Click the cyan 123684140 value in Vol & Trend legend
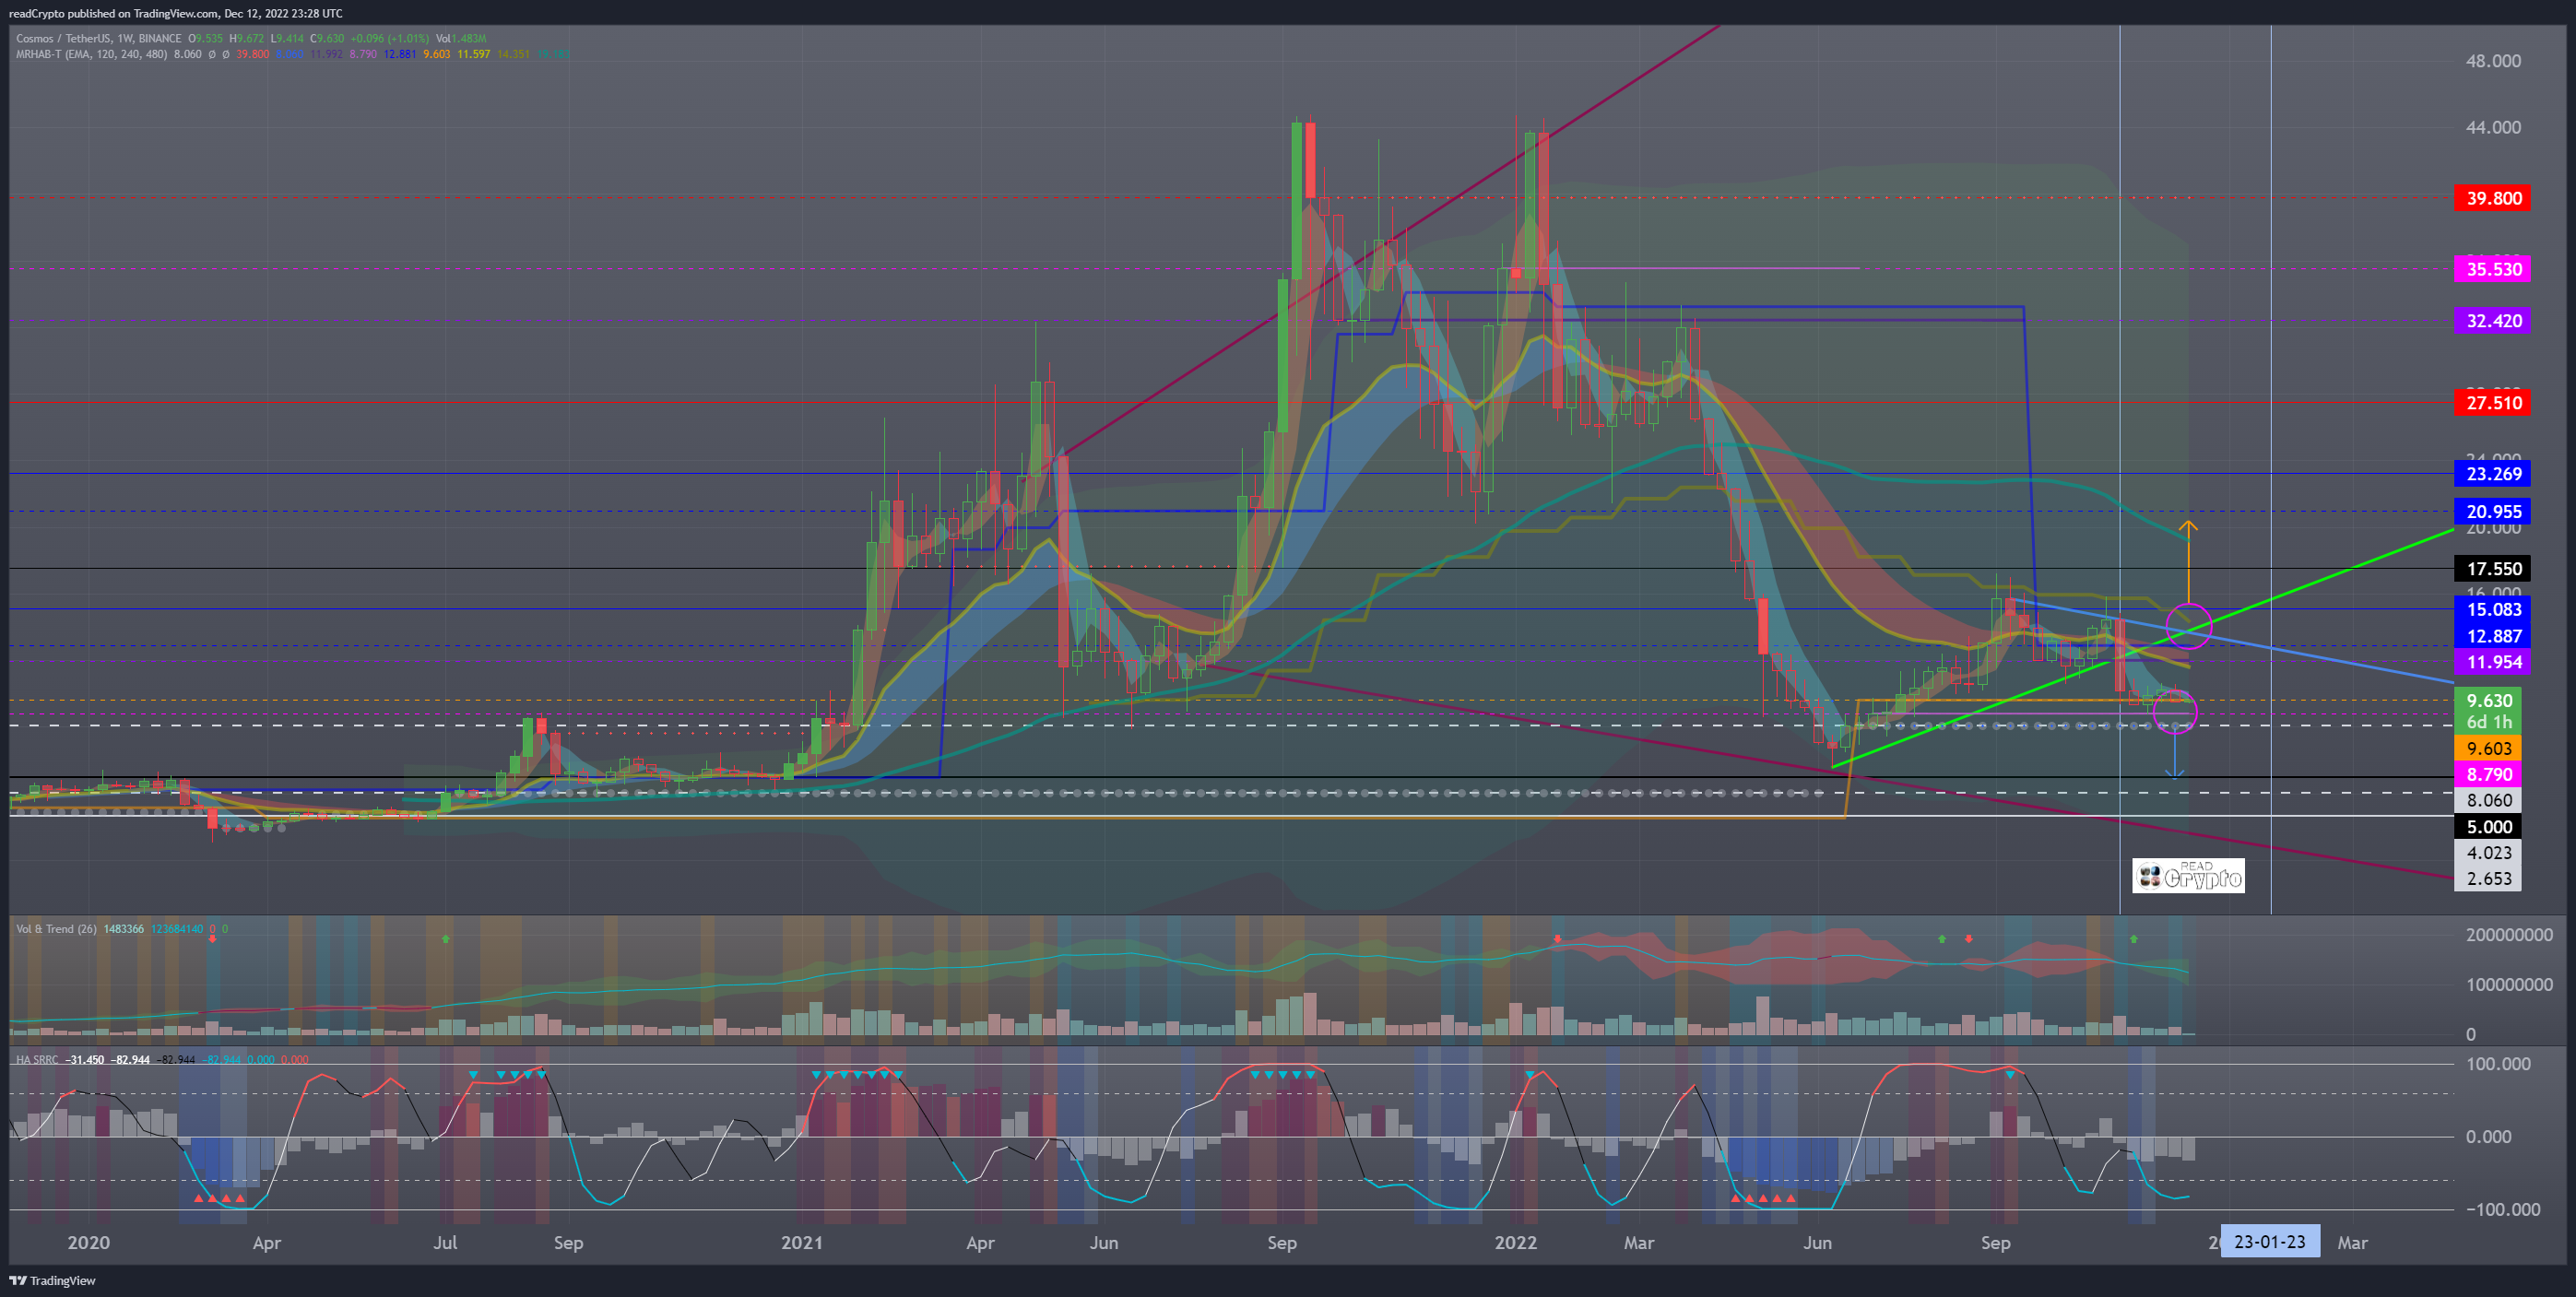This screenshot has width=2576, height=1297. (x=177, y=929)
